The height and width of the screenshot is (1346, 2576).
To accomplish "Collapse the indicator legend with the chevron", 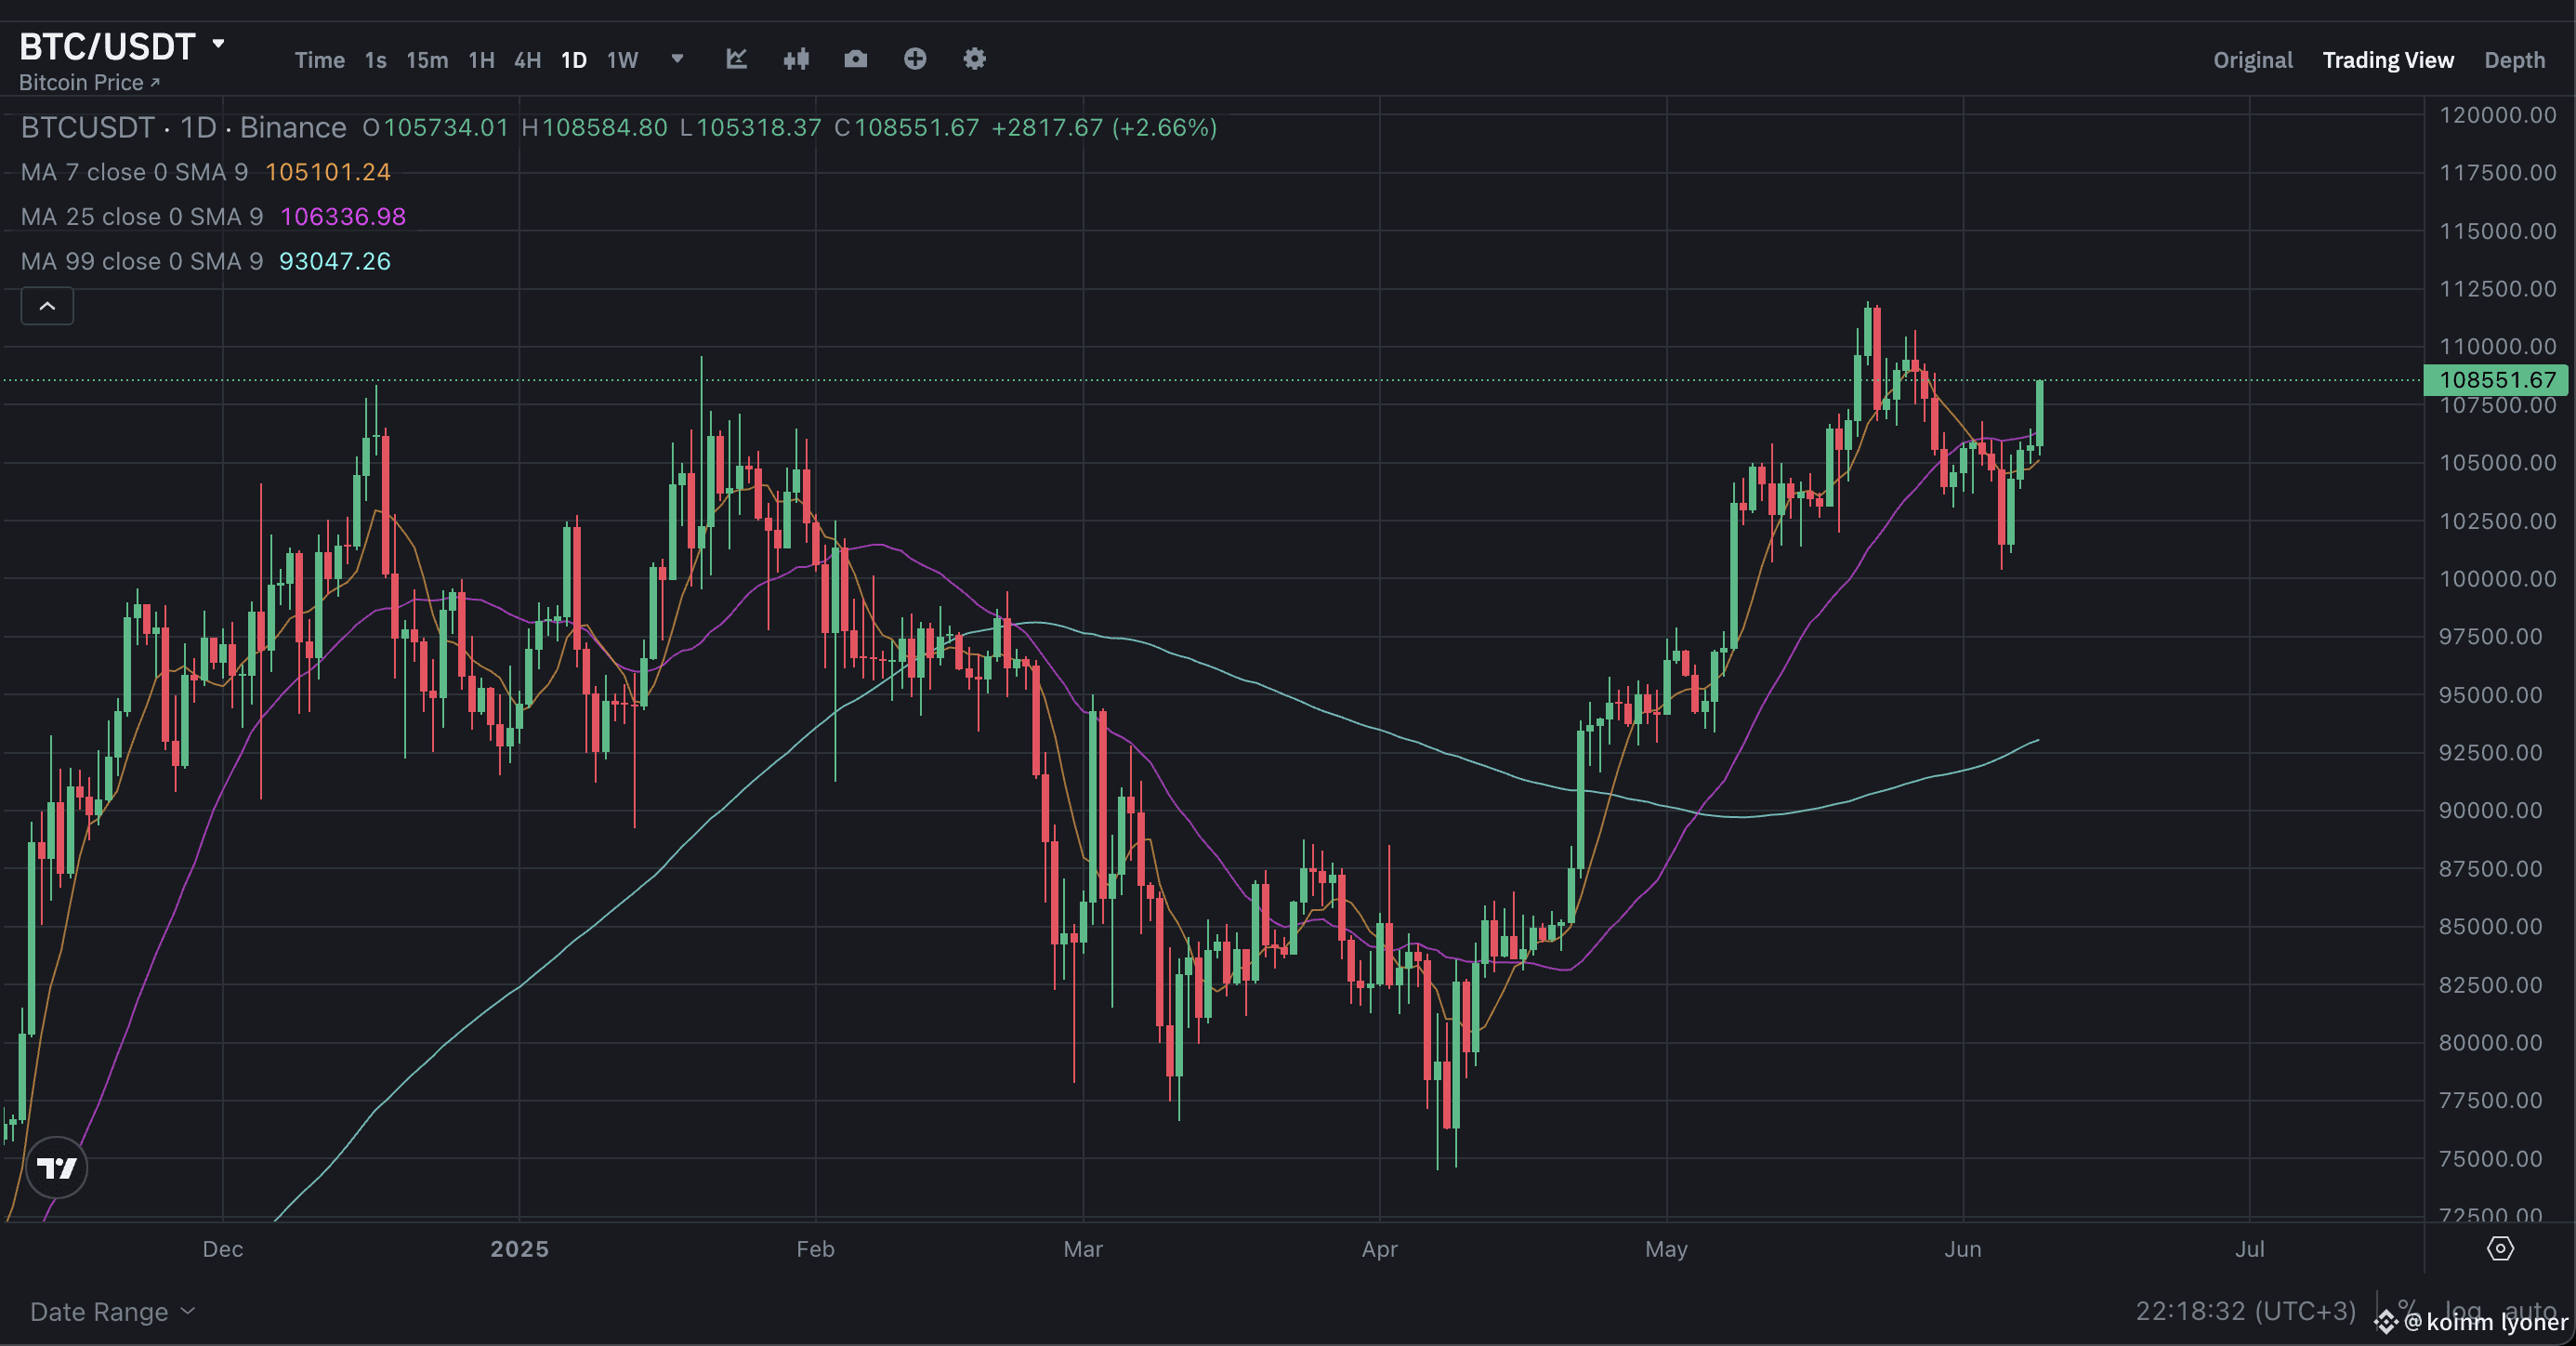I will point(46,306).
